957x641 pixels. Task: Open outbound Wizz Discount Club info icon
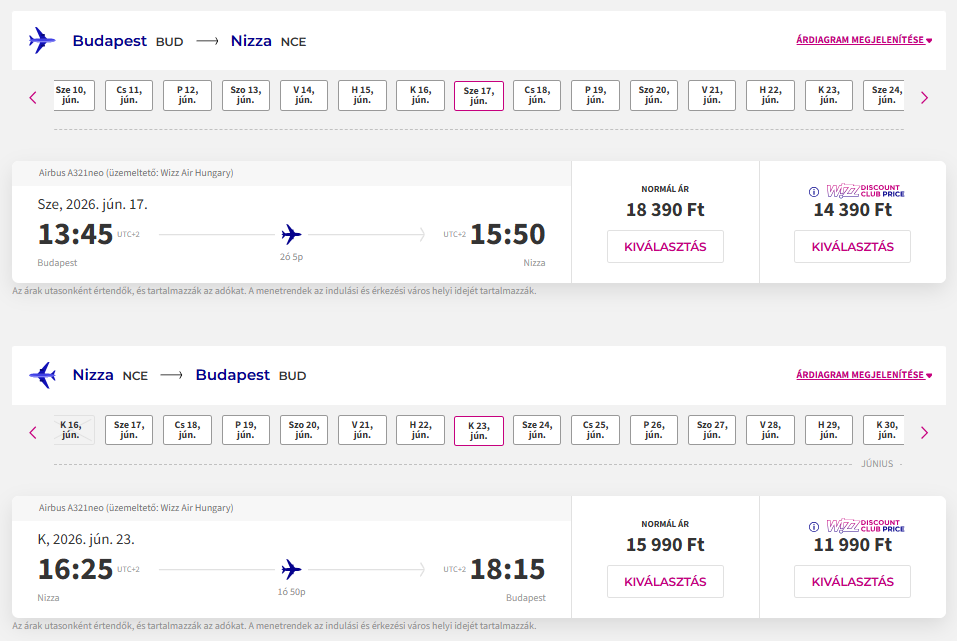[x=813, y=191]
